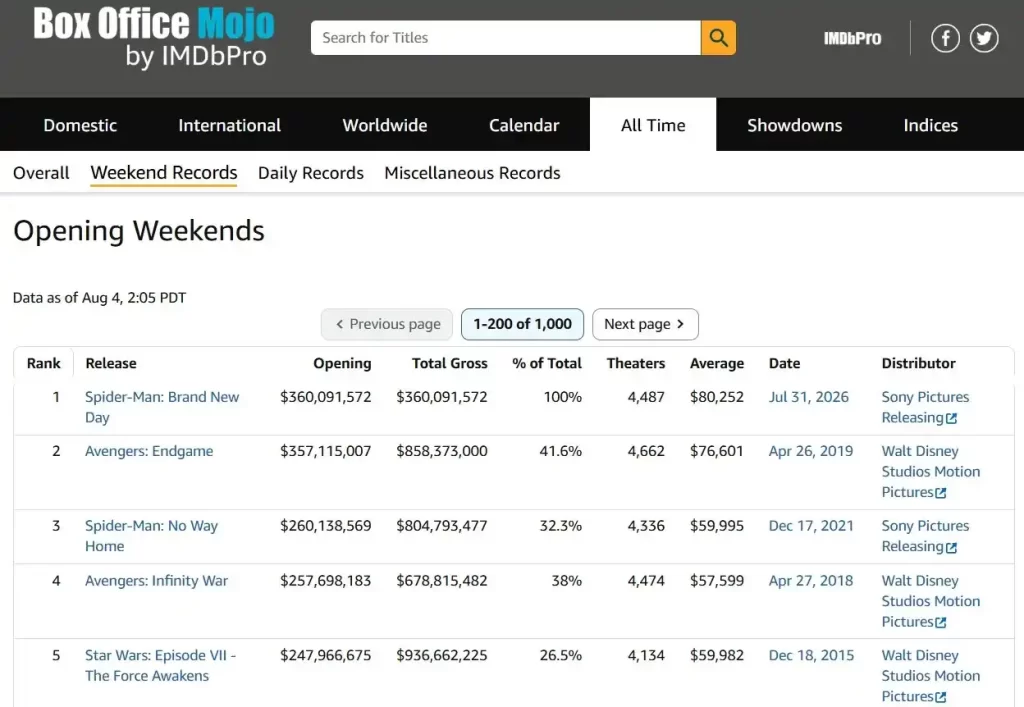Open the Jul 31, 2026 date link
1024x707 pixels.
[x=808, y=397]
